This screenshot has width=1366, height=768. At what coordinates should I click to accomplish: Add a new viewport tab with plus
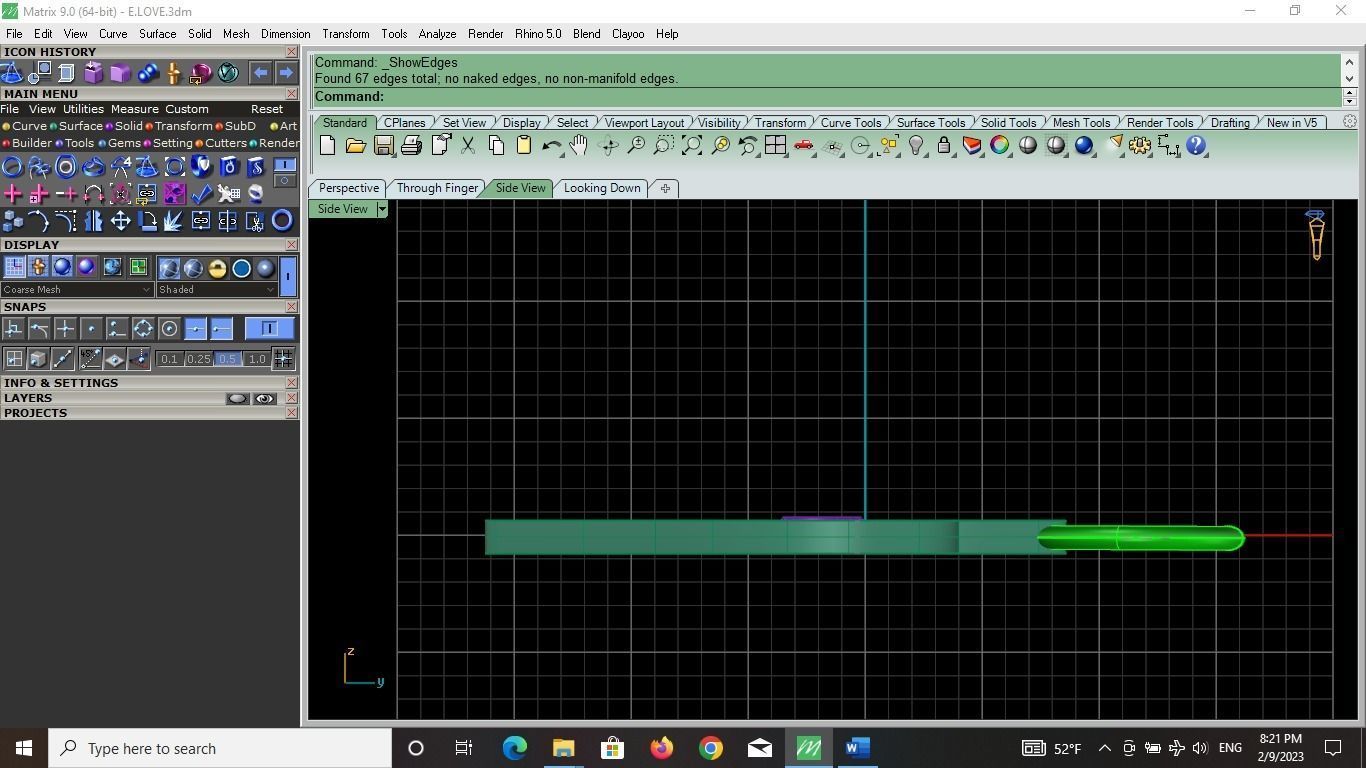tap(665, 188)
